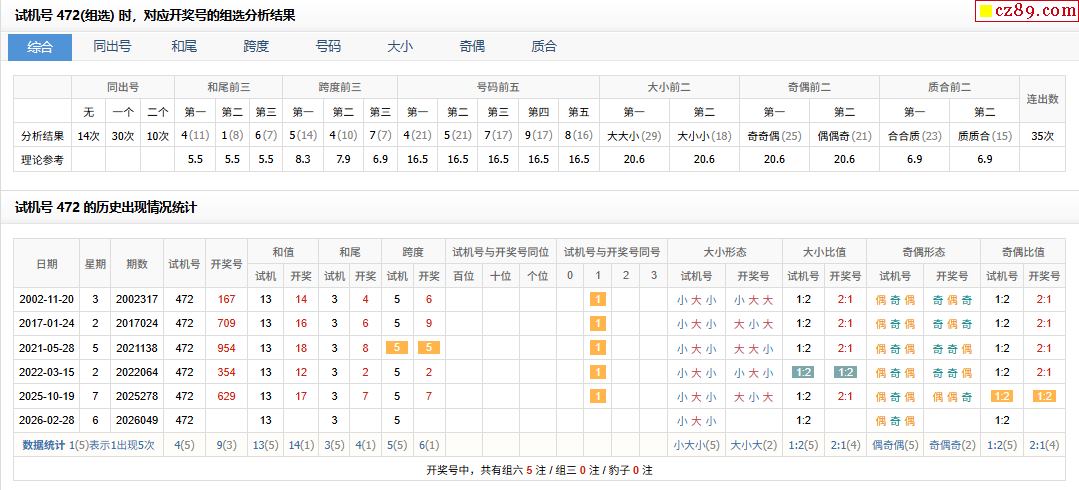
Task: Click the 大大小(29) analysis result cell
Action: pos(634,135)
